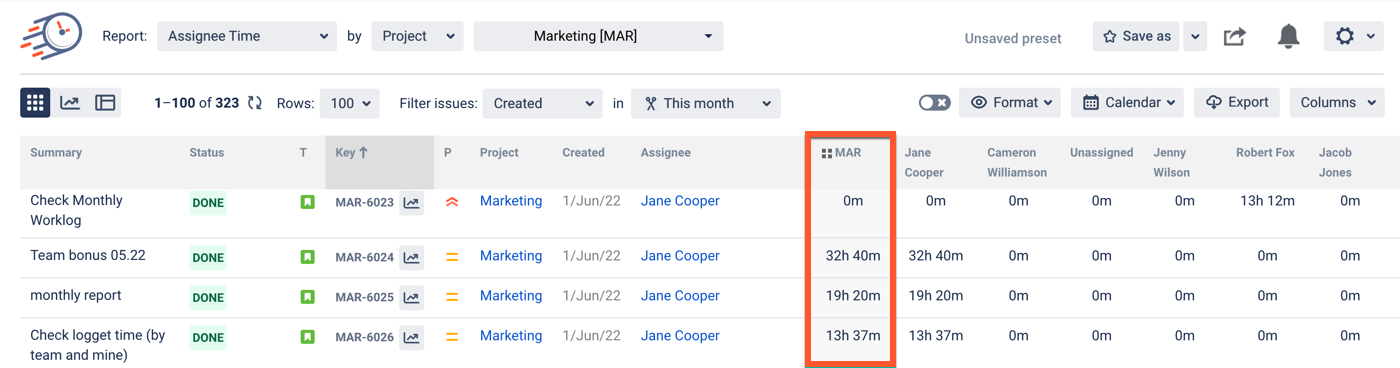Click the 32h 40m value under Jane Cooper
This screenshot has width=1400, height=368.
[x=936, y=256]
